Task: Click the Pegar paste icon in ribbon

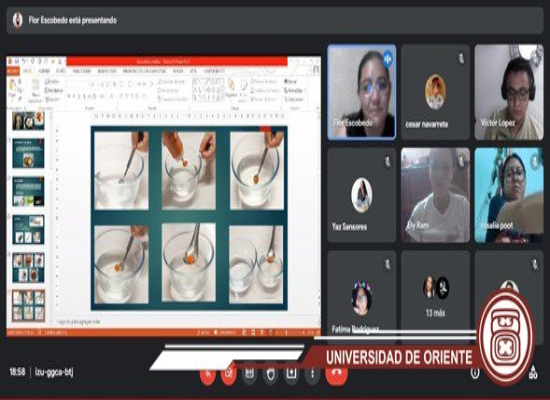Action: (x=13, y=88)
